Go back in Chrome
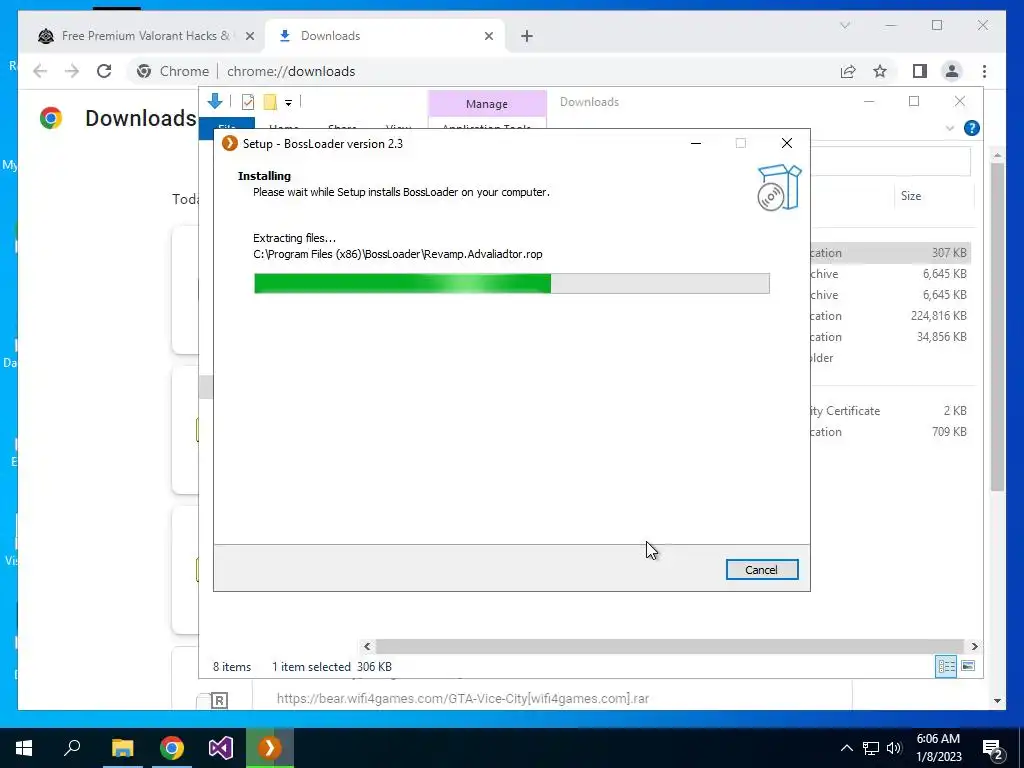This screenshot has width=1024, height=768. [40, 71]
